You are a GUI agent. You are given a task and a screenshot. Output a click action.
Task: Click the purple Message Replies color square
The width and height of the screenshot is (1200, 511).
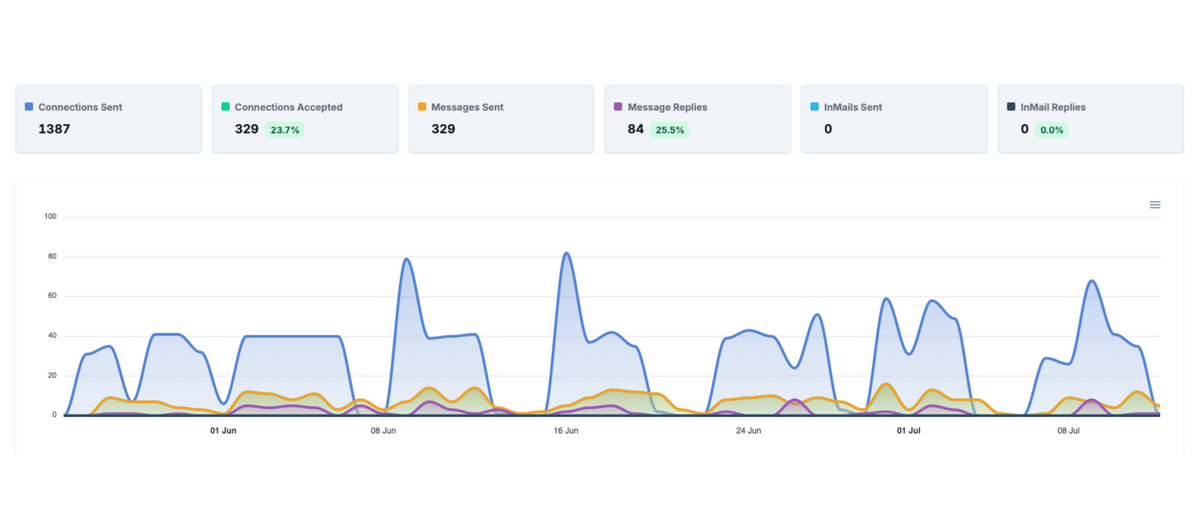coord(618,107)
